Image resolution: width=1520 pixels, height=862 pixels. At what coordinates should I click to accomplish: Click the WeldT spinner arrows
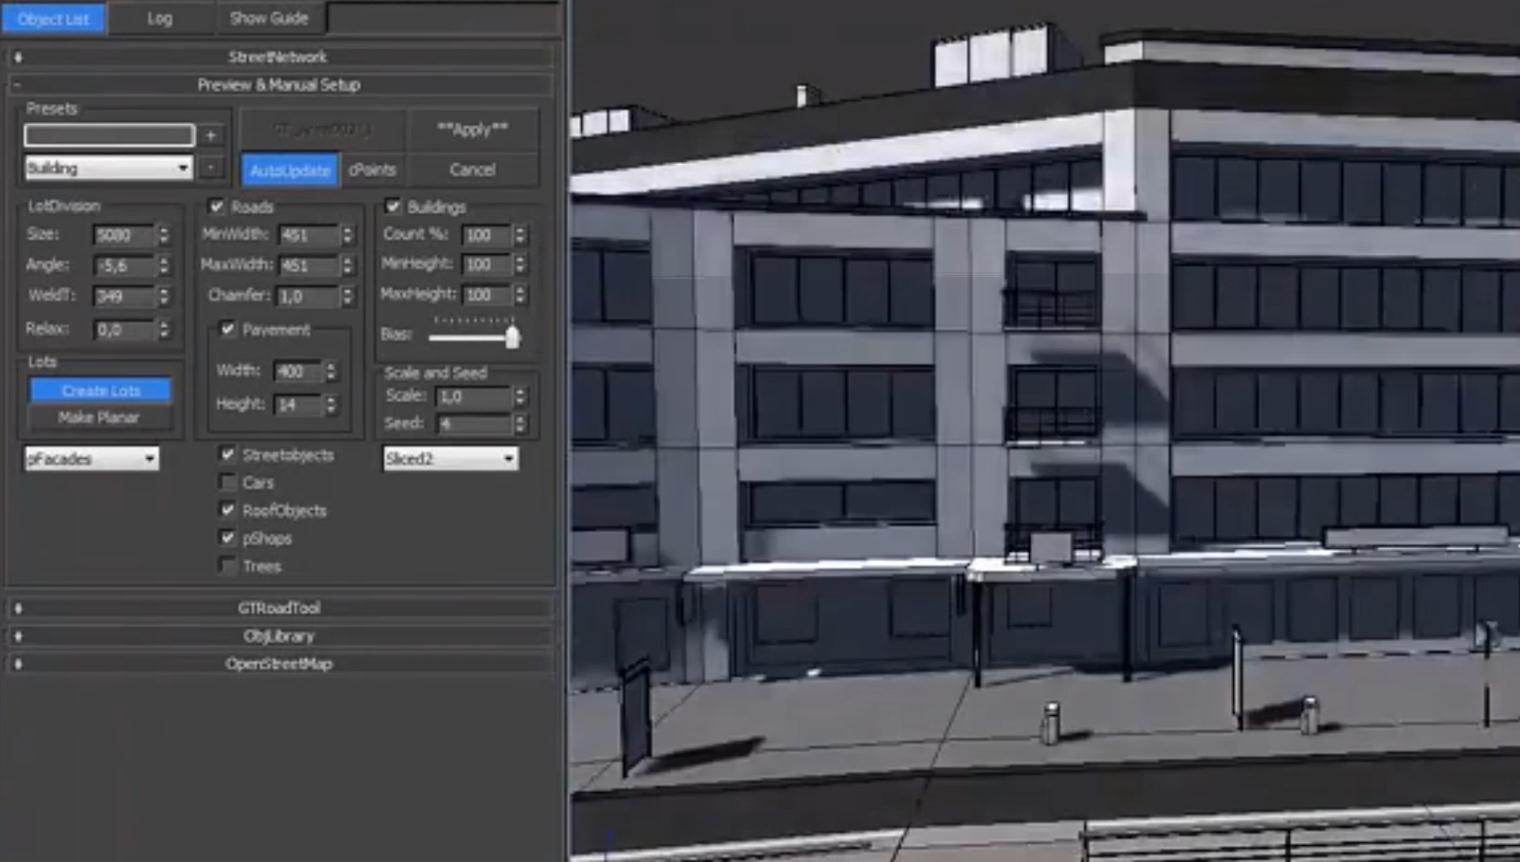click(x=164, y=297)
